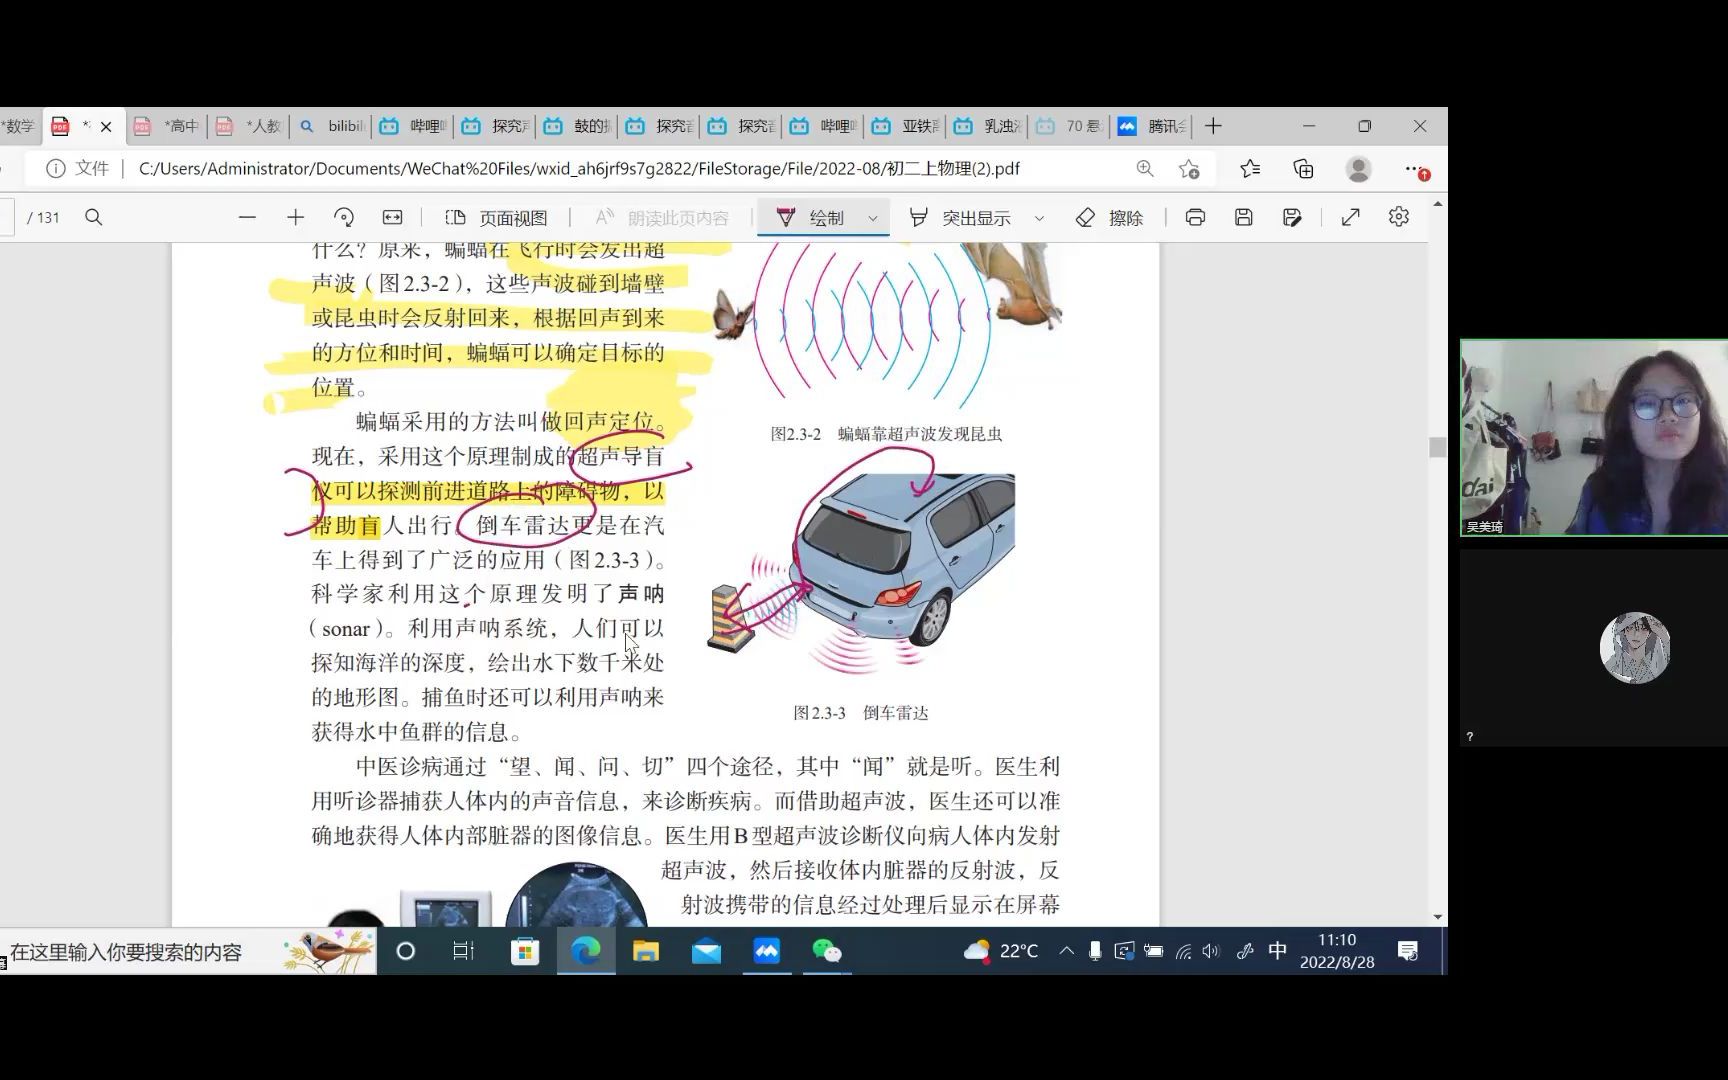Open Task View on taskbar
Viewport: 1728px width, 1080px height.
(x=463, y=951)
